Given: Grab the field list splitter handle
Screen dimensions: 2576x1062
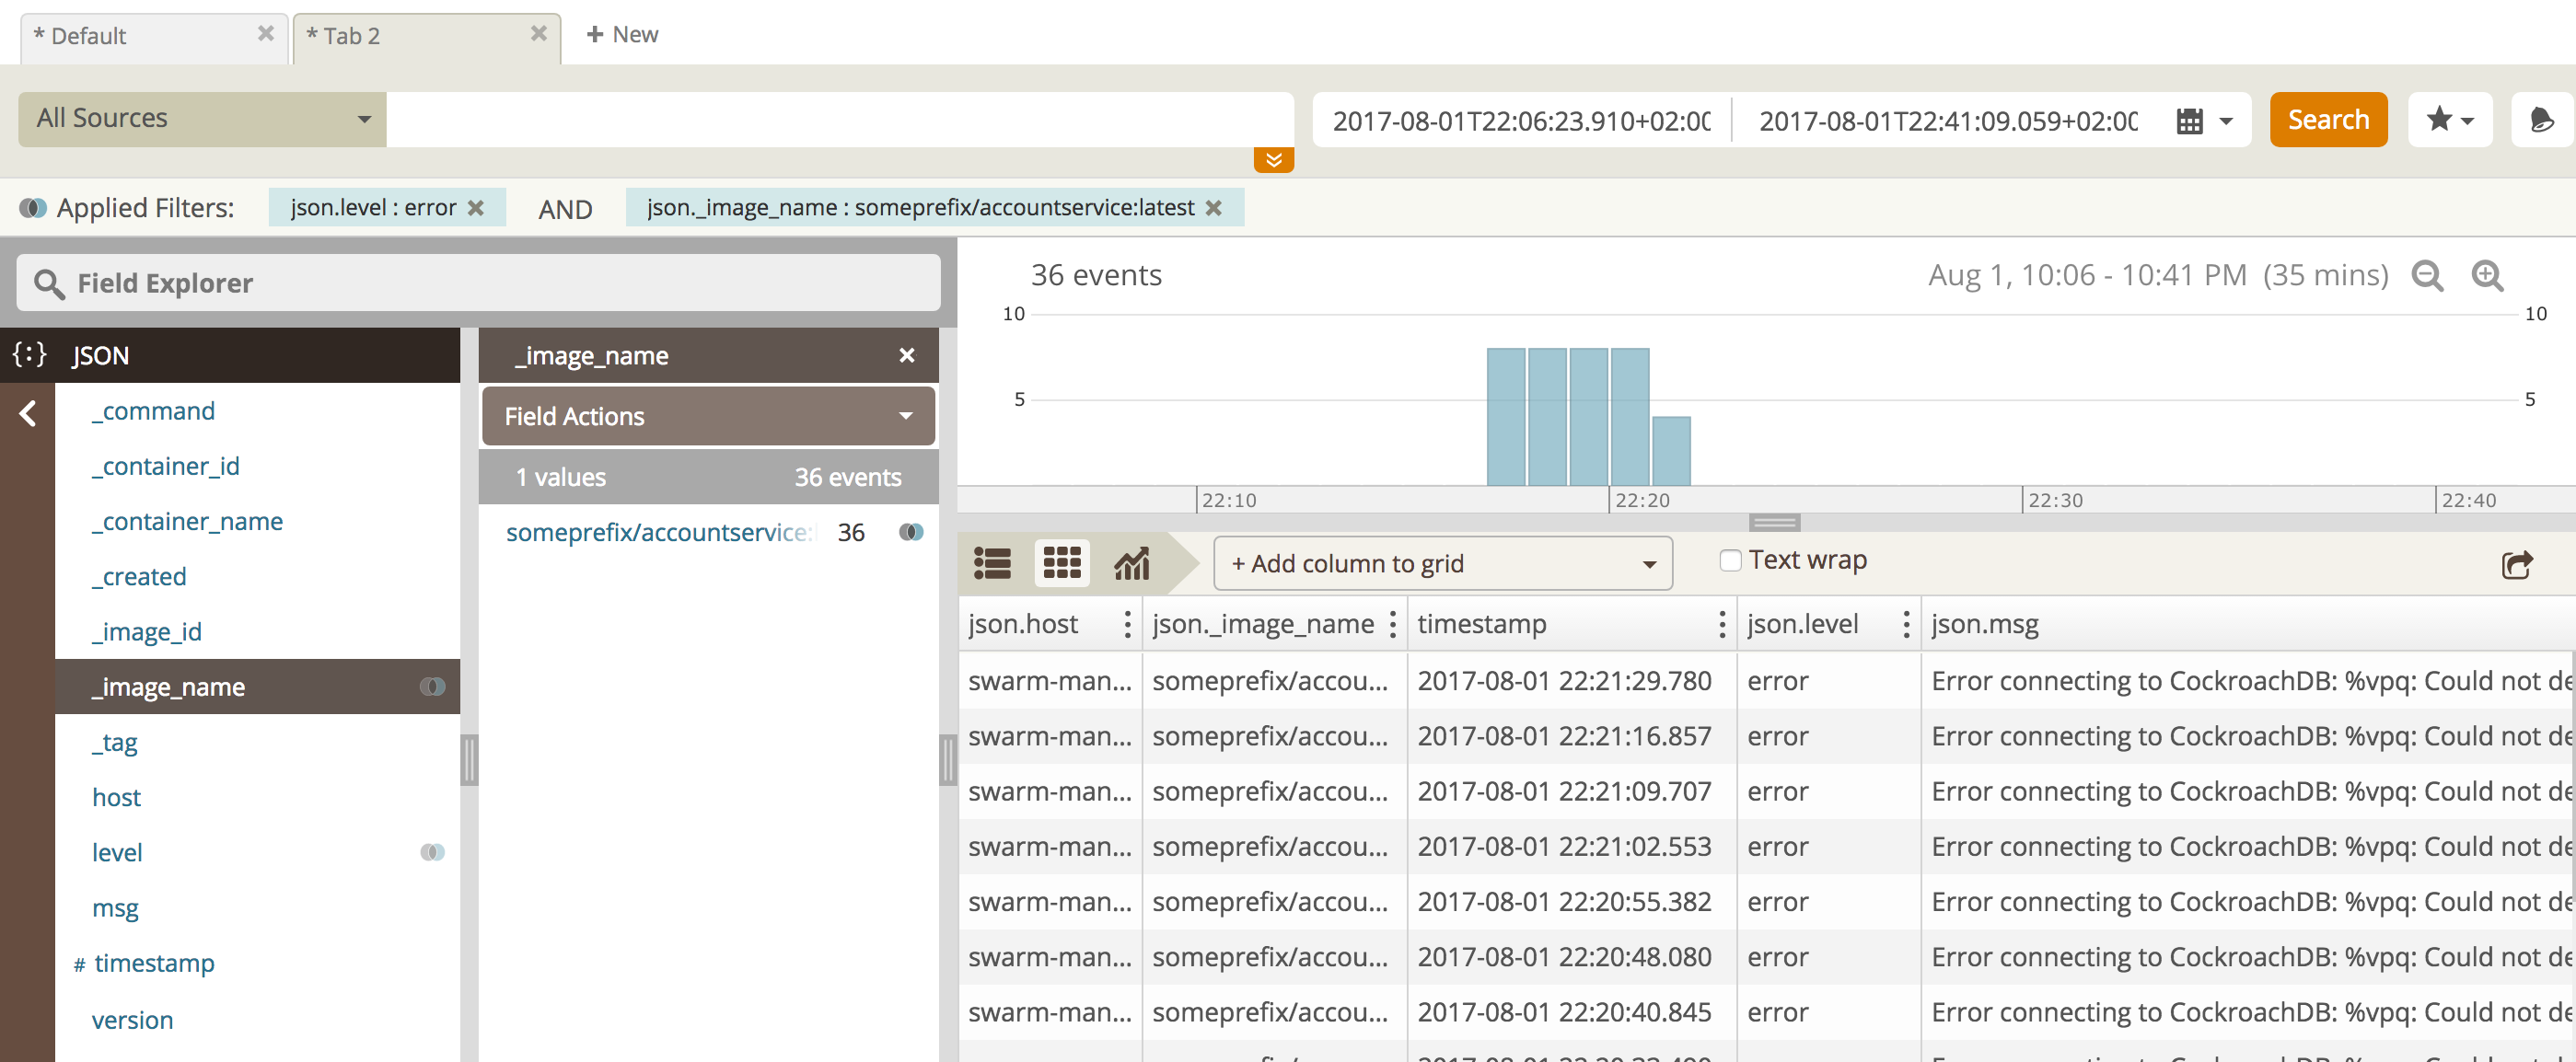Looking at the screenshot, I should point(469,760).
